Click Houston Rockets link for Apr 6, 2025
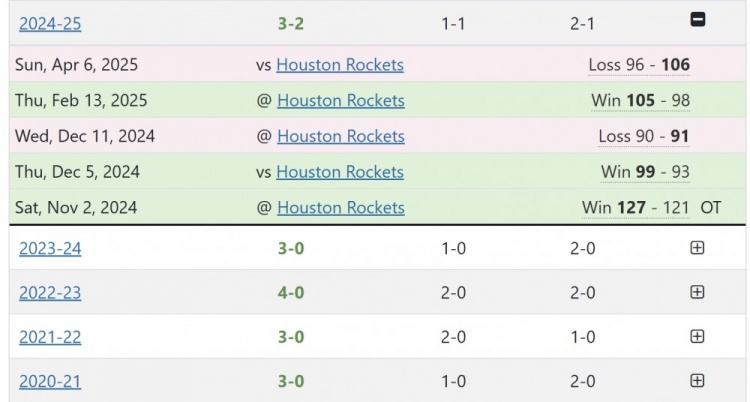750x402 pixels. pyautogui.click(x=340, y=65)
